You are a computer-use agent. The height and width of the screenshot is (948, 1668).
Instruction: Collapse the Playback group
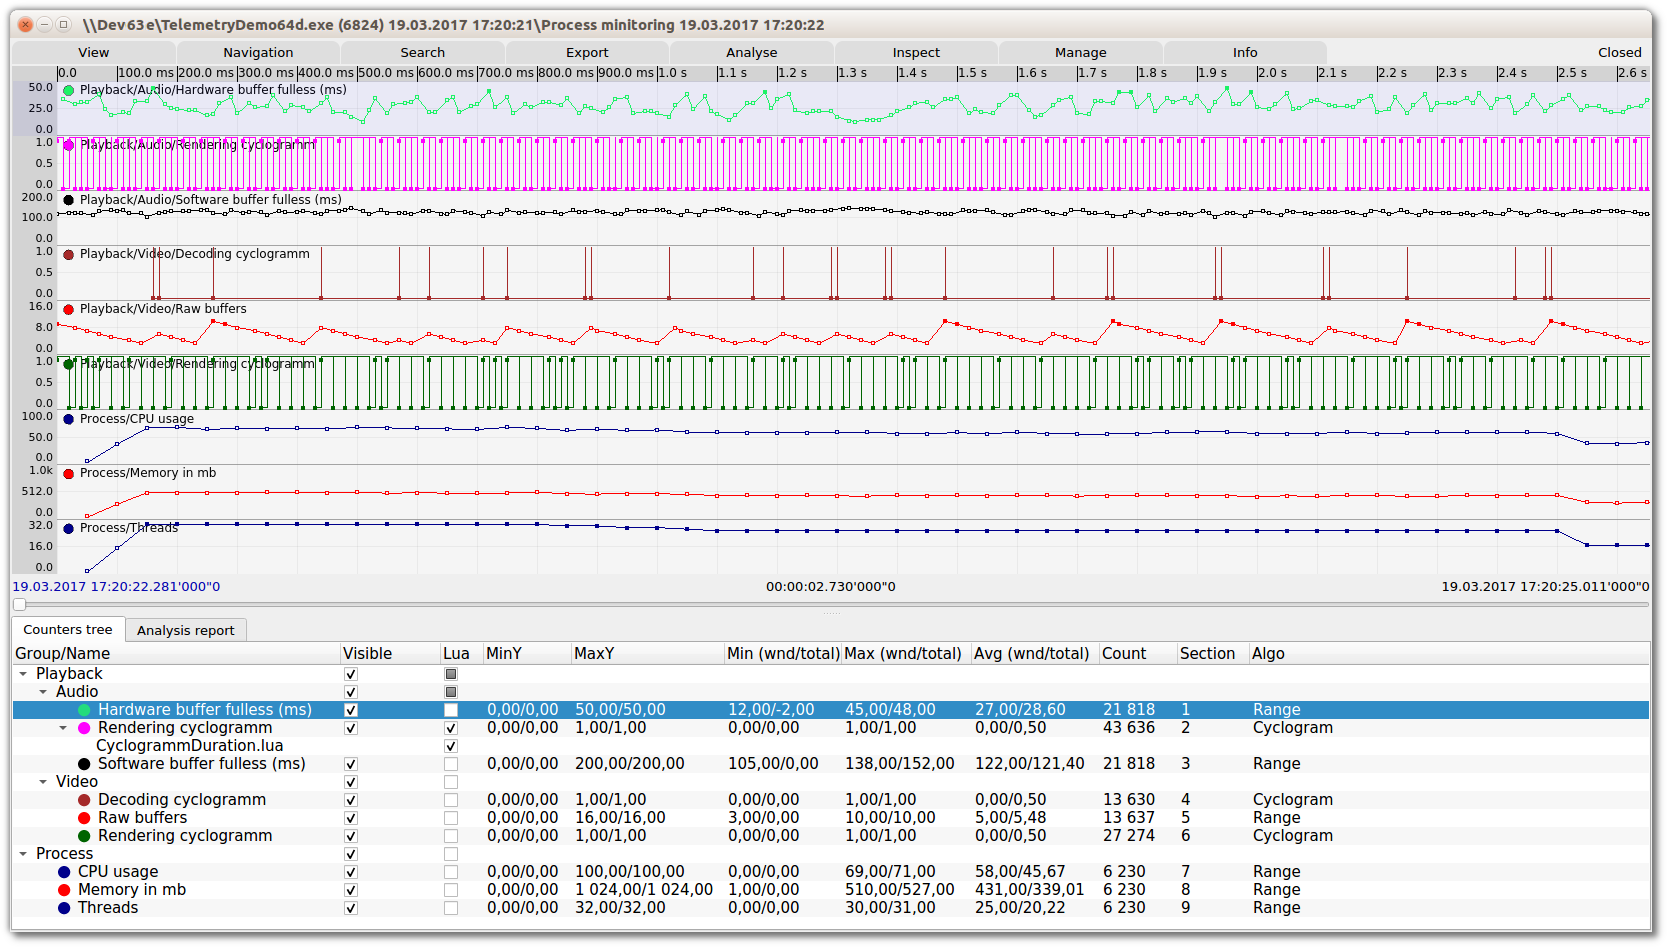[23, 674]
